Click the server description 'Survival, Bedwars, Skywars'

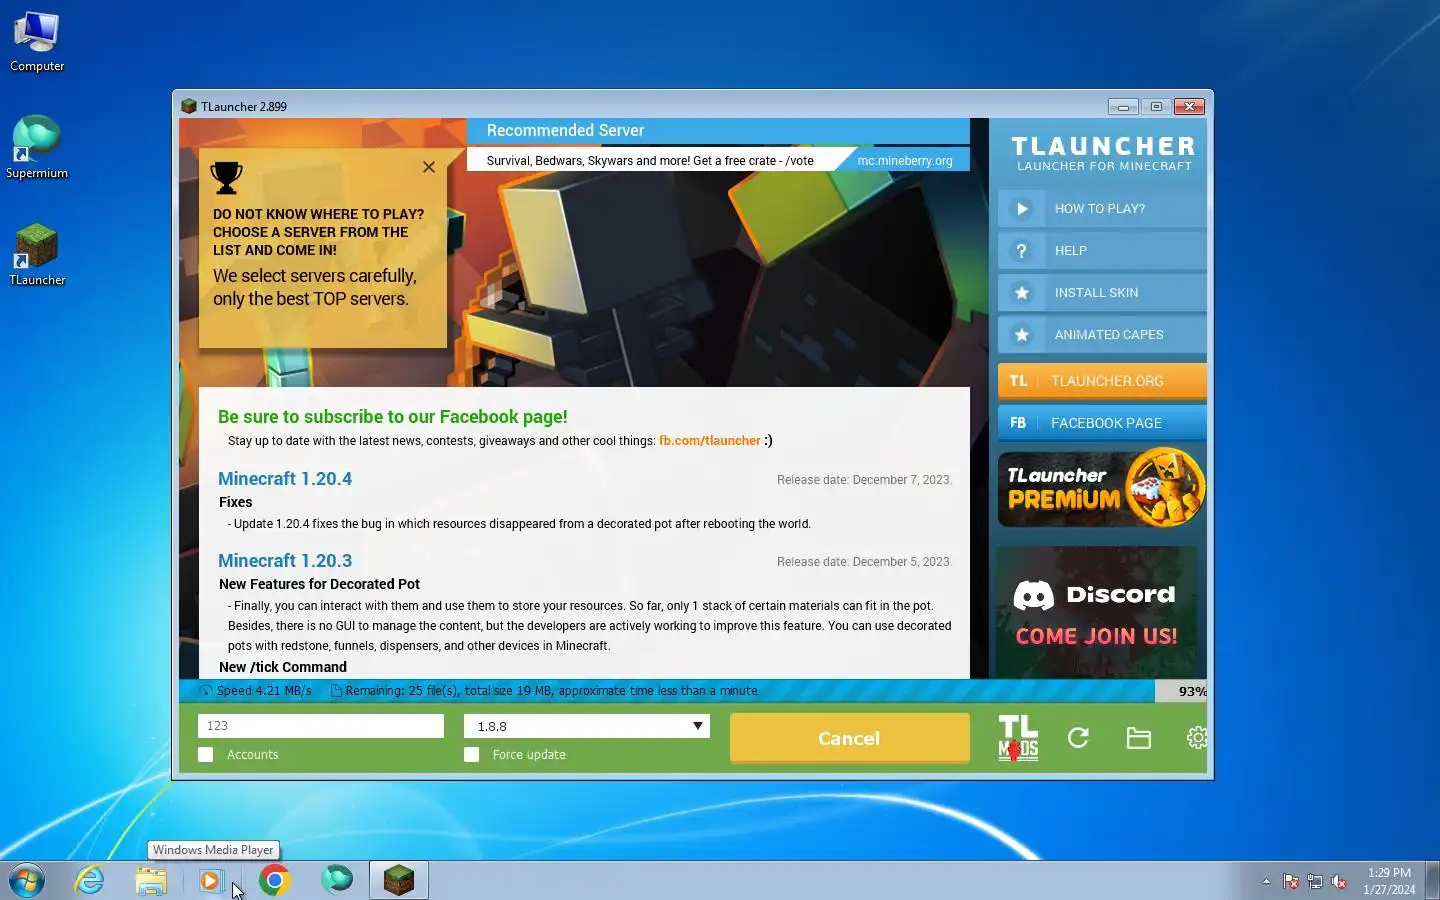click(x=650, y=161)
